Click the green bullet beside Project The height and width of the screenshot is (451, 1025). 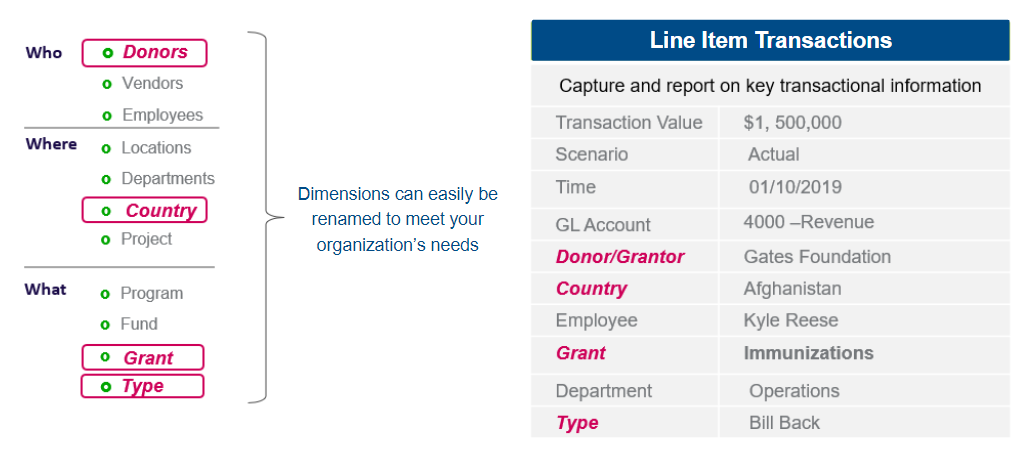pos(106,240)
